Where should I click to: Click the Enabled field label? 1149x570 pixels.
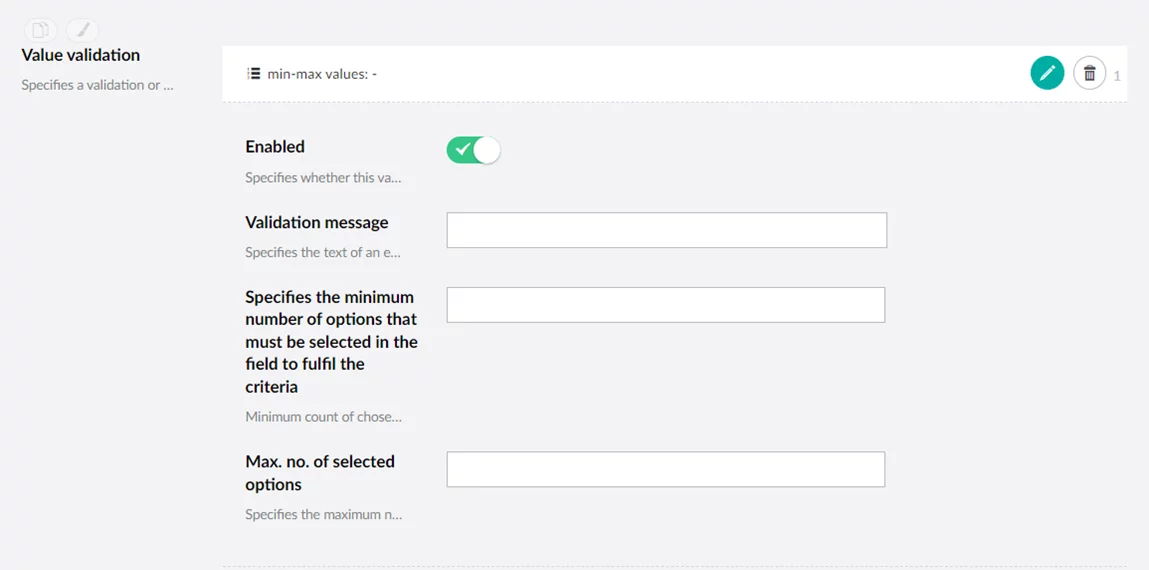(275, 146)
